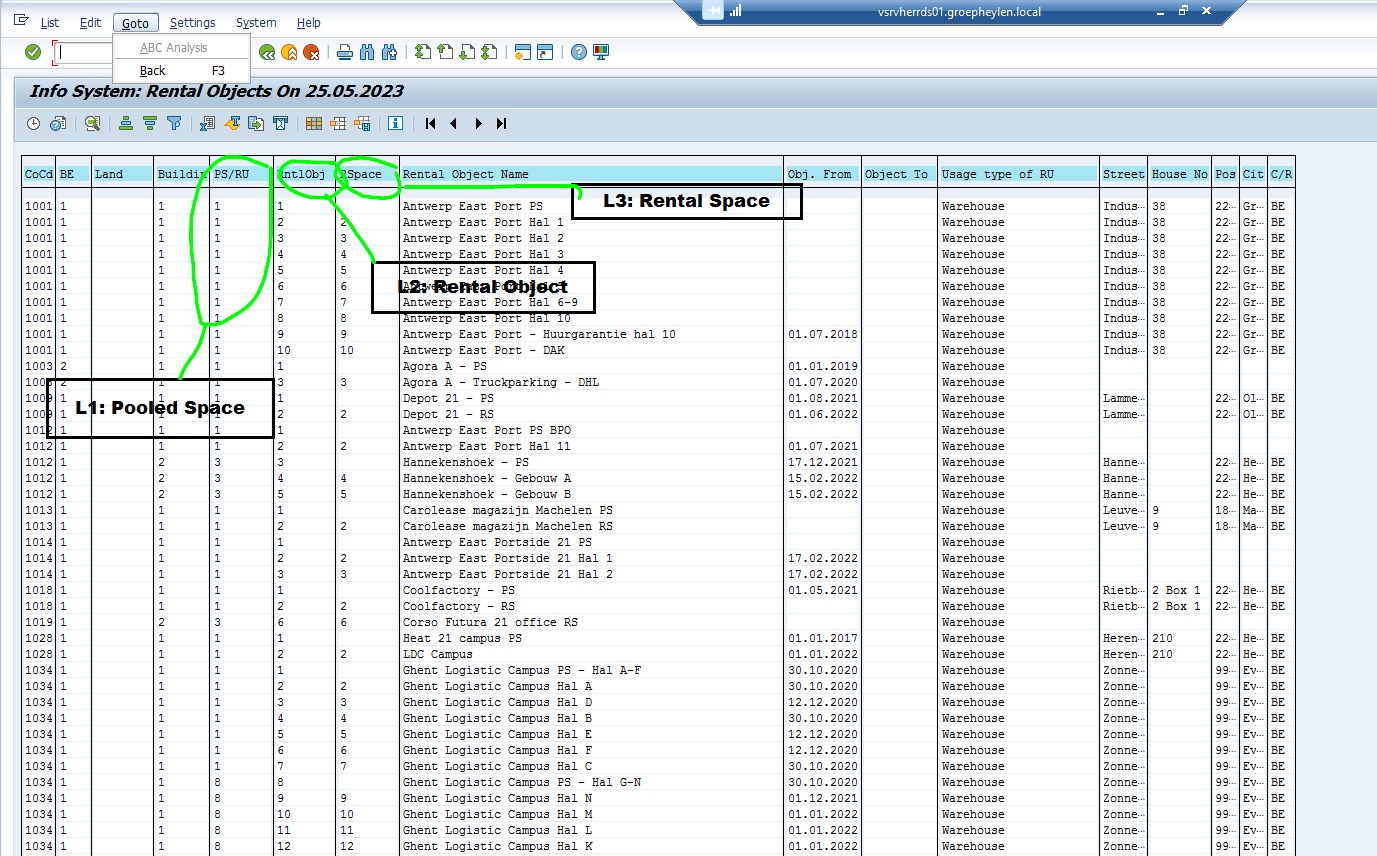Click the clock icon in ALV toolbar
This screenshot has height=856, width=1377.
[33, 123]
